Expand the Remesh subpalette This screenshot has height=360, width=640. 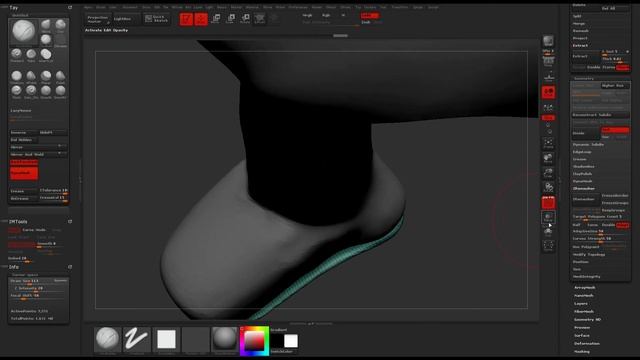pos(580,31)
